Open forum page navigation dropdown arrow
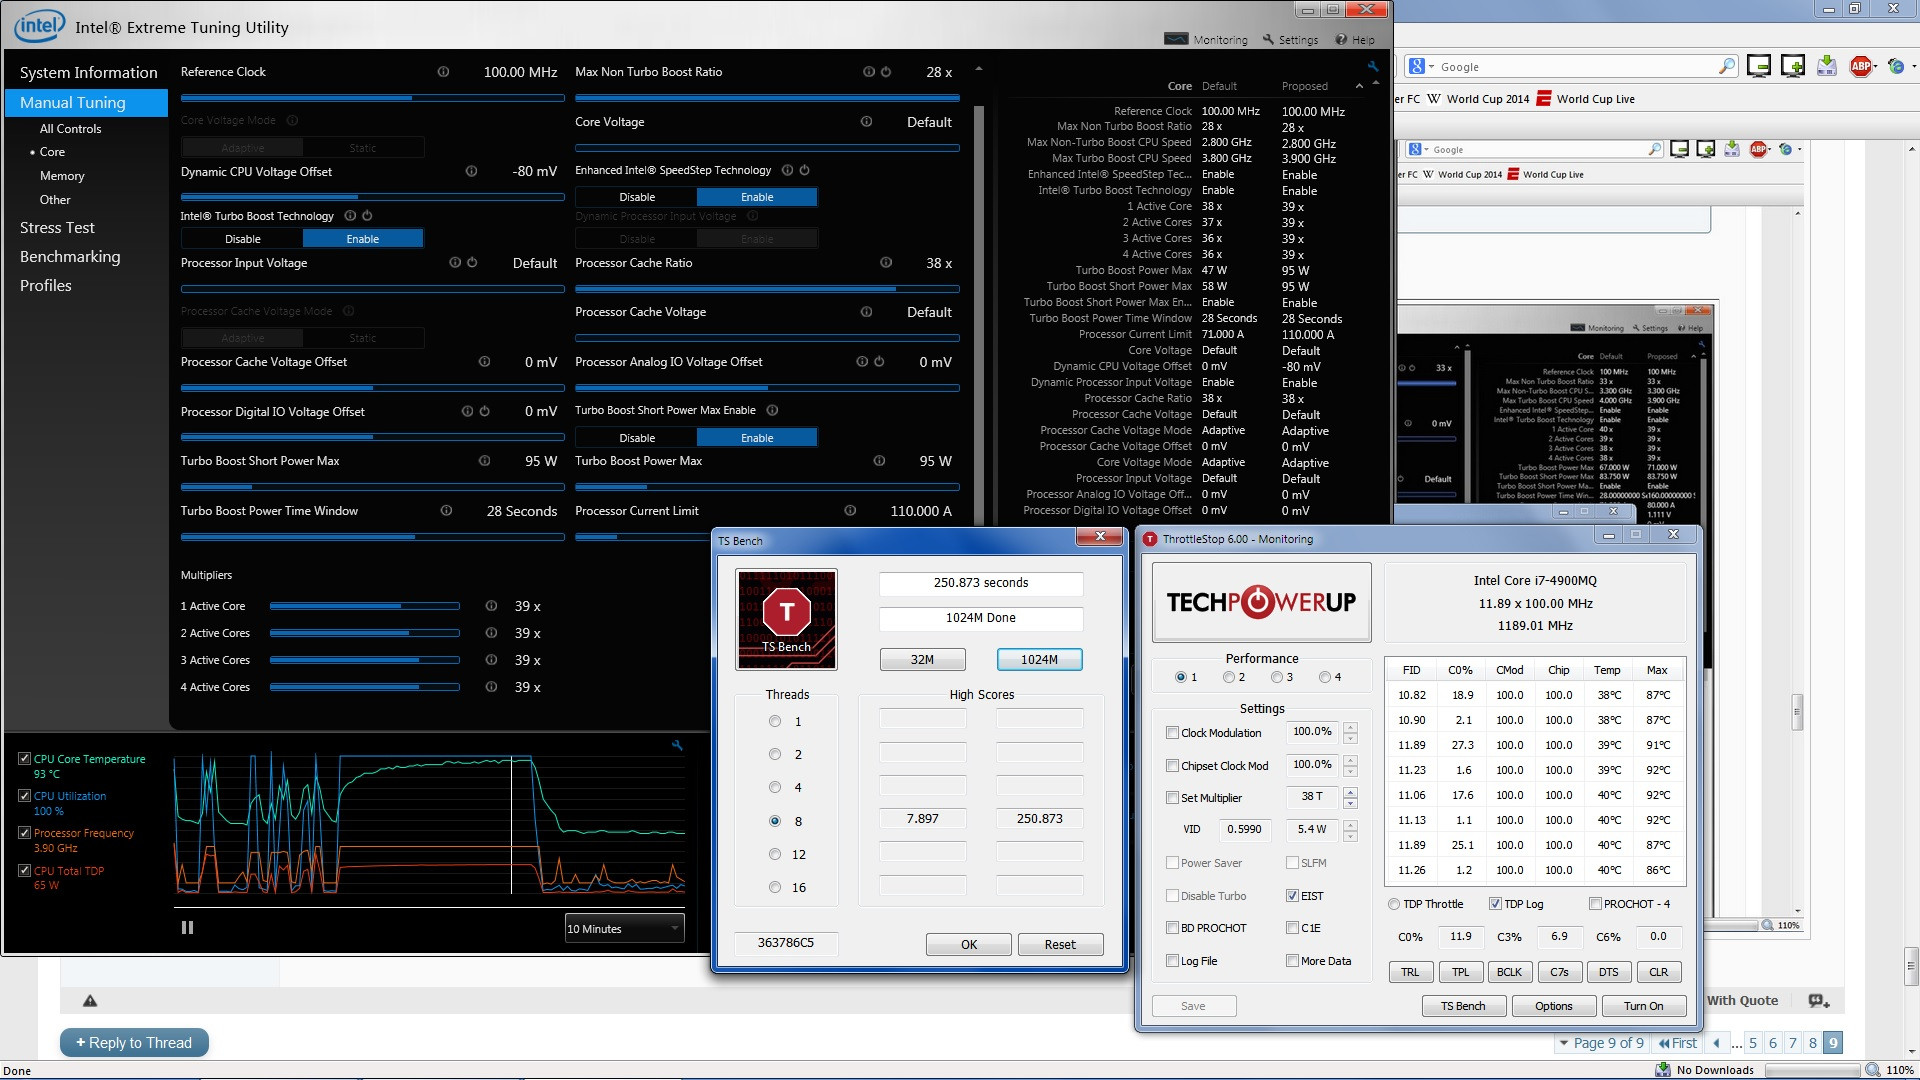Screen dimensions: 1920x1080 tap(1564, 1043)
